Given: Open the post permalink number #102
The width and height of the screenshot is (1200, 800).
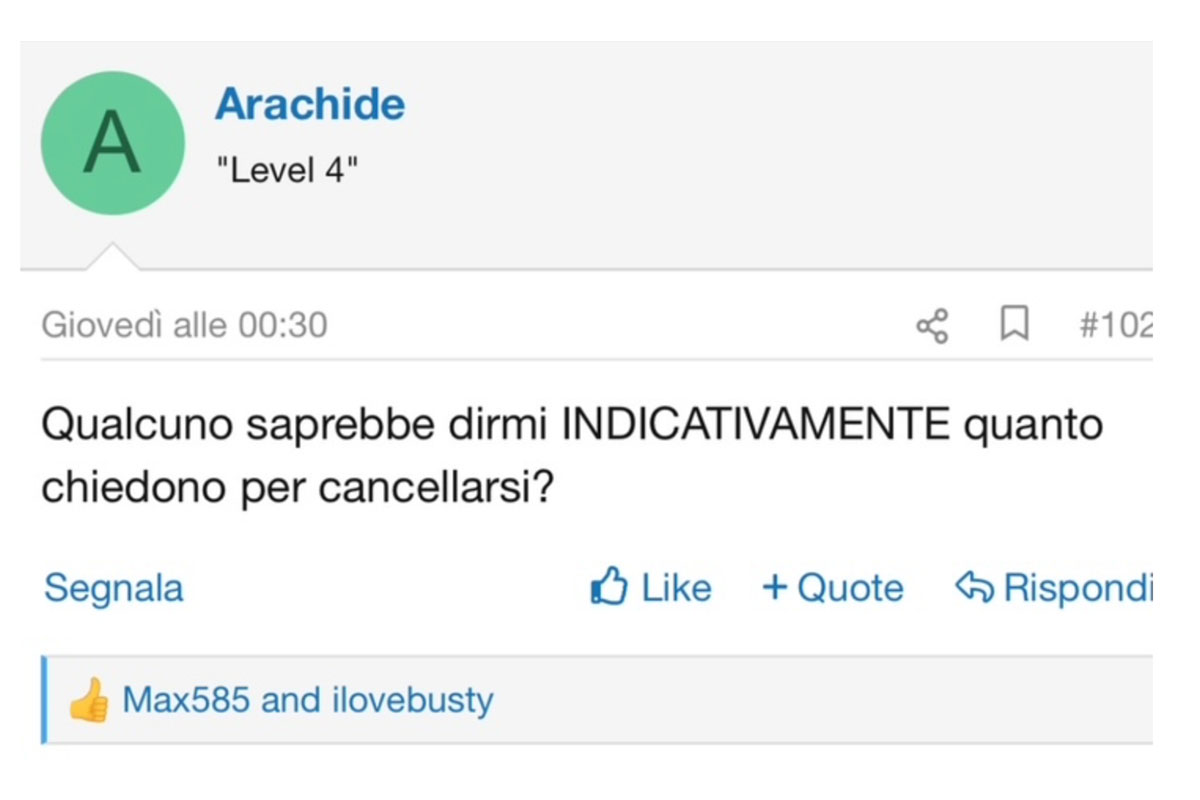Looking at the screenshot, I should [x=1115, y=326].
